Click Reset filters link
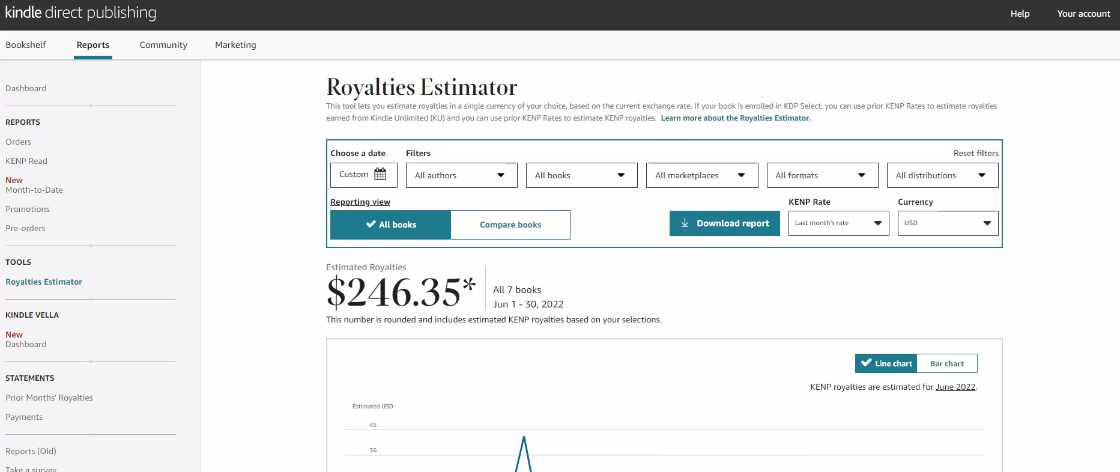The height and width of the screenshot is (472, 1120). (x=976, y=153)
